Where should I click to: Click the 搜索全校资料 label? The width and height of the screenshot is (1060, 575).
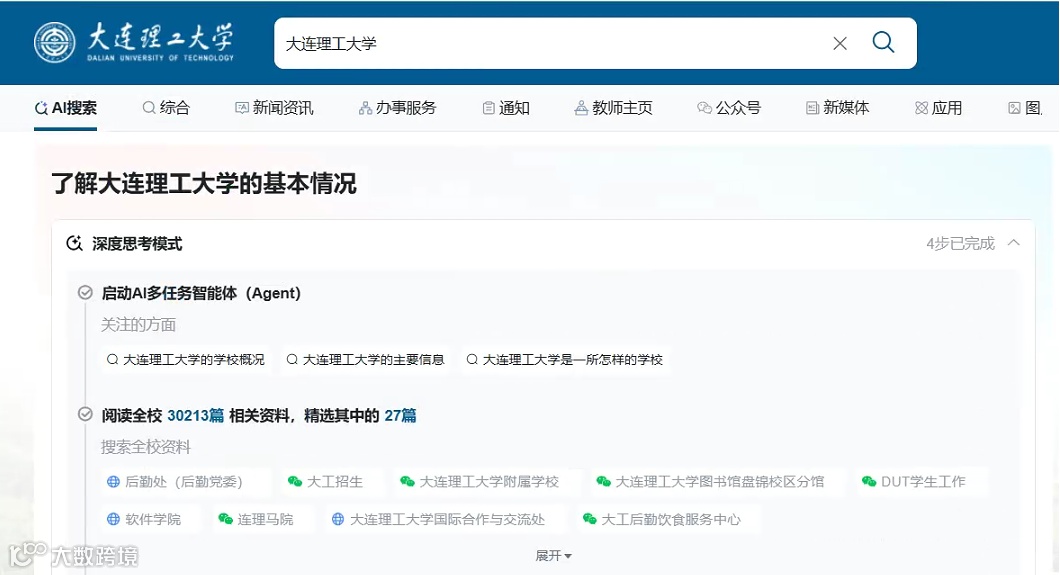point(146,447)
